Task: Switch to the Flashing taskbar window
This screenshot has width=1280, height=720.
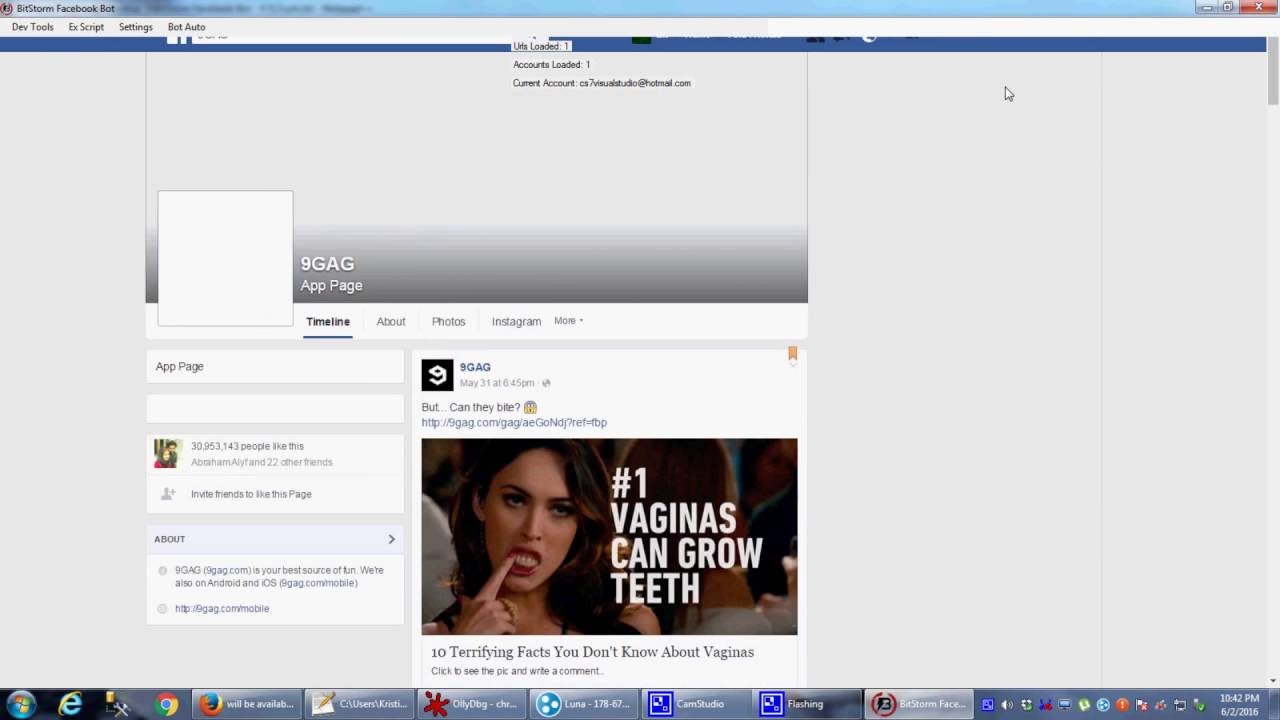Action: 807,704
